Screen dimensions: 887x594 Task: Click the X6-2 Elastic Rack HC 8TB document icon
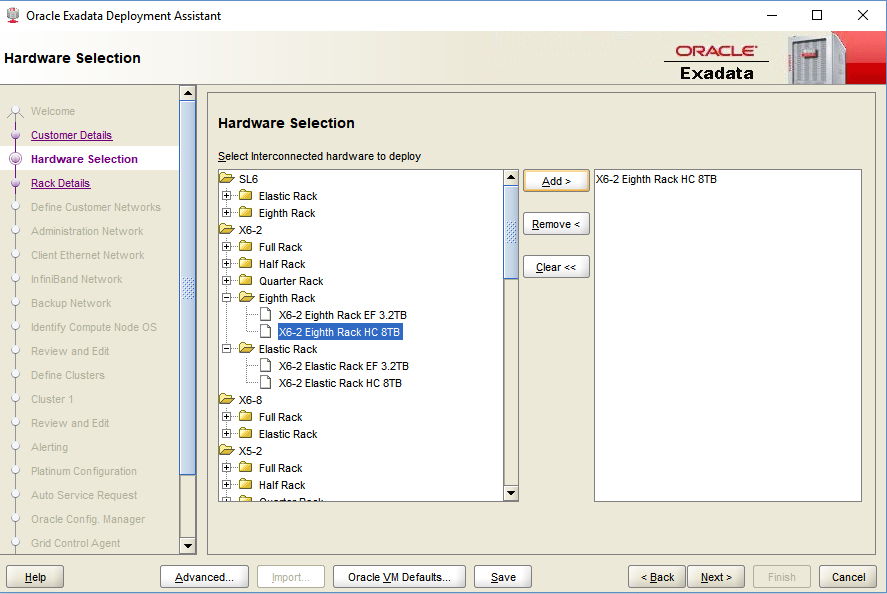[x=266, y=383]
